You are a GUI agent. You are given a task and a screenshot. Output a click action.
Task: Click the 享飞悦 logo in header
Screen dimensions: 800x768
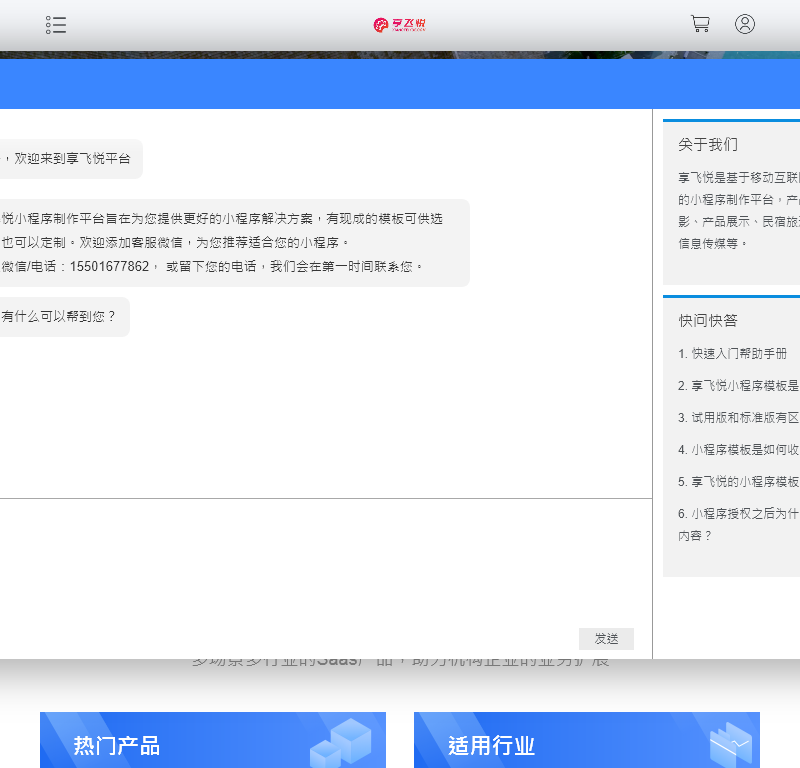[399, 24]
